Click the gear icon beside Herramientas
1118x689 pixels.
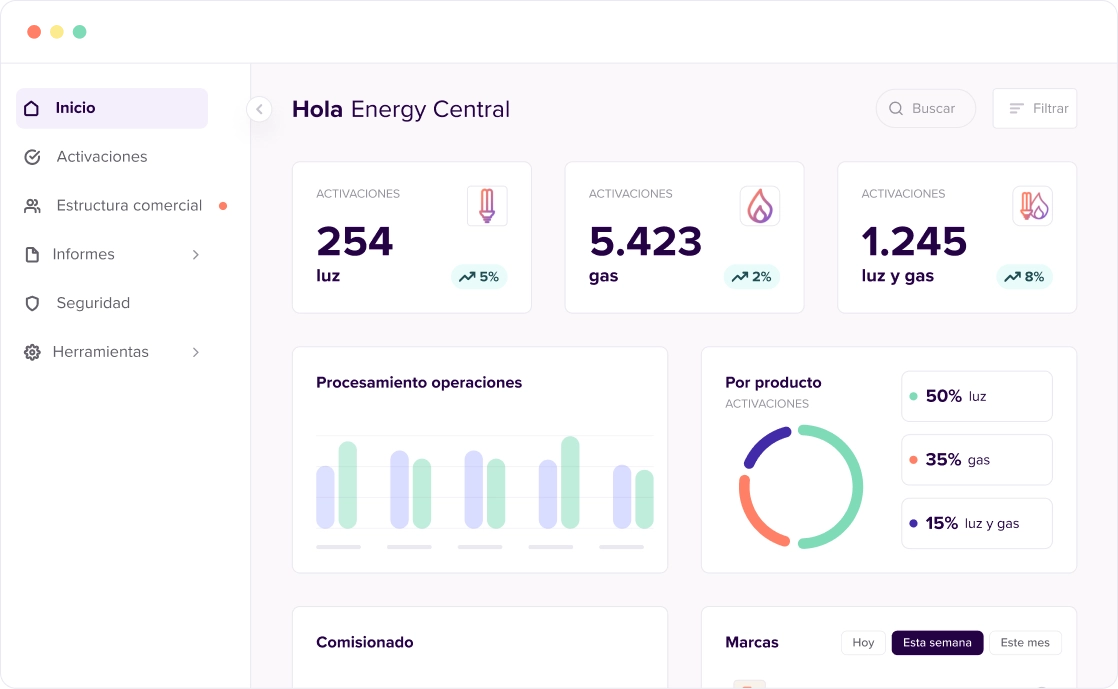pyautogui.click(x=32, y=352)
